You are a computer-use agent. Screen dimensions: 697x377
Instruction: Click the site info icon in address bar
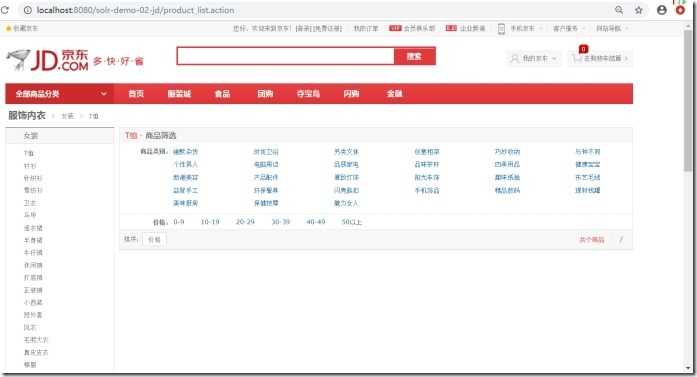[x=28, y=10]
